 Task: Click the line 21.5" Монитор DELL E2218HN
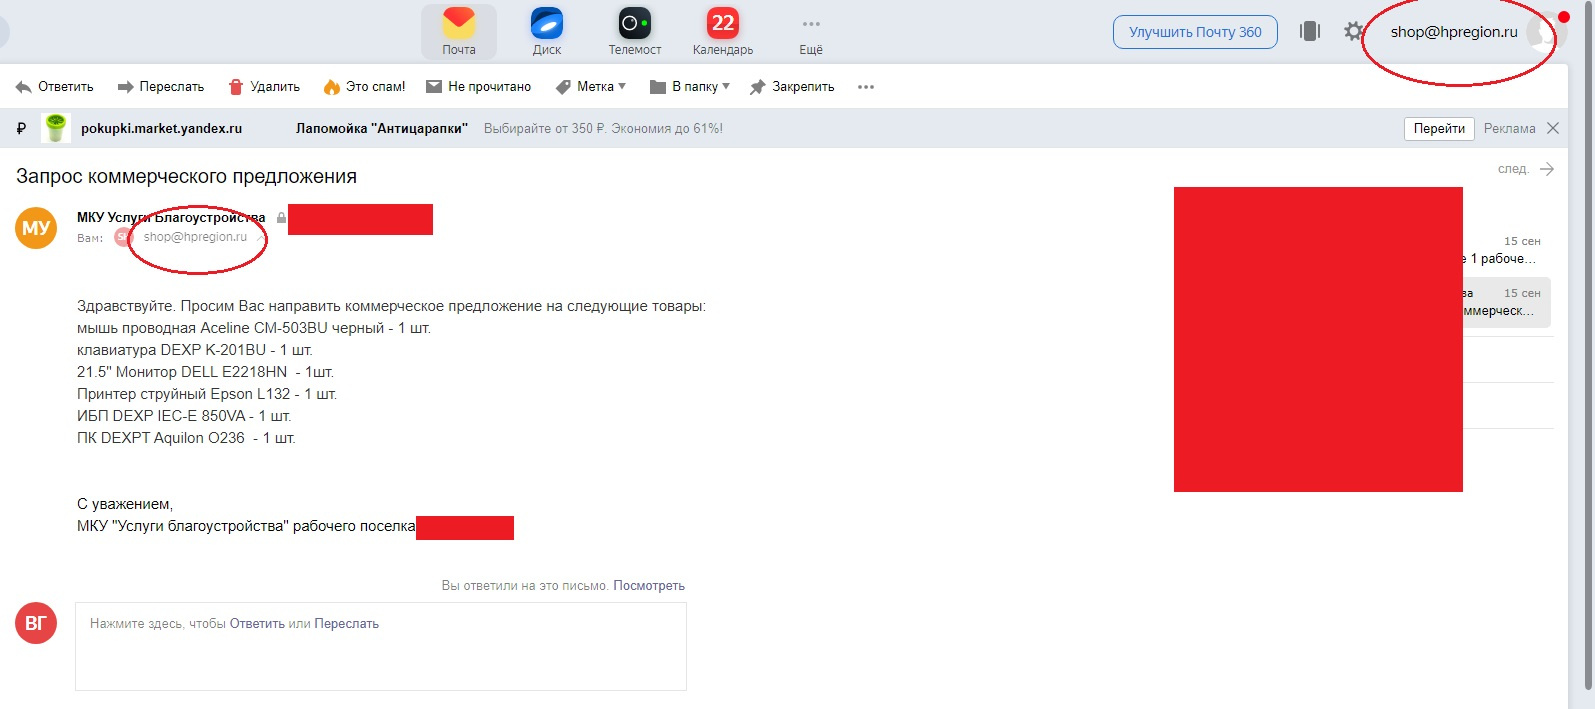pos(205,372)
